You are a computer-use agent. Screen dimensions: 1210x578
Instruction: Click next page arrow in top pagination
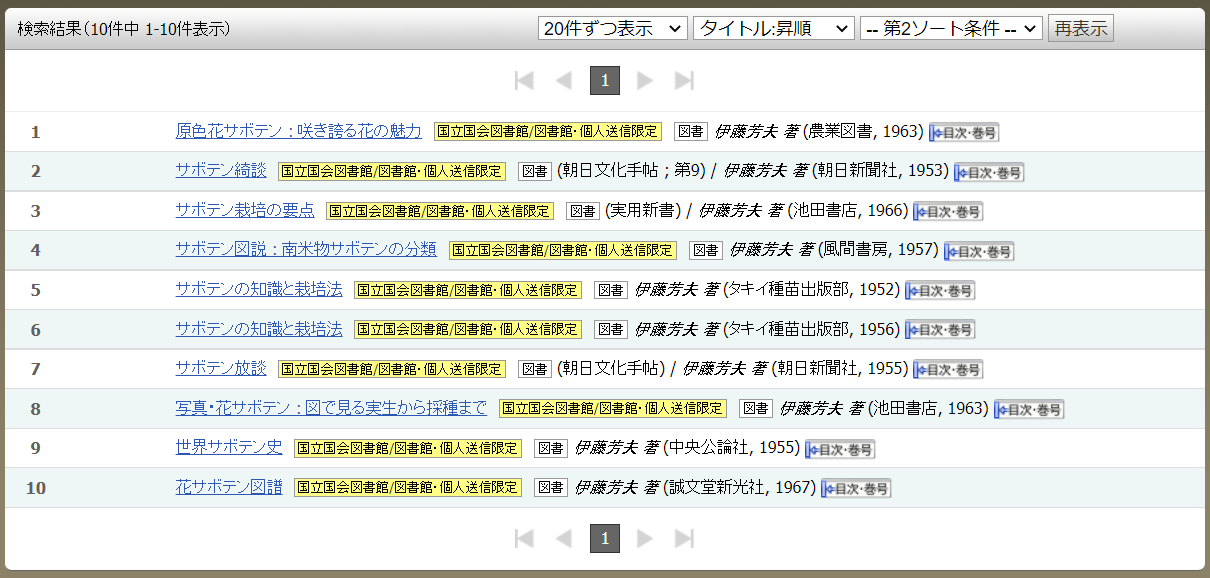point(645,81)
